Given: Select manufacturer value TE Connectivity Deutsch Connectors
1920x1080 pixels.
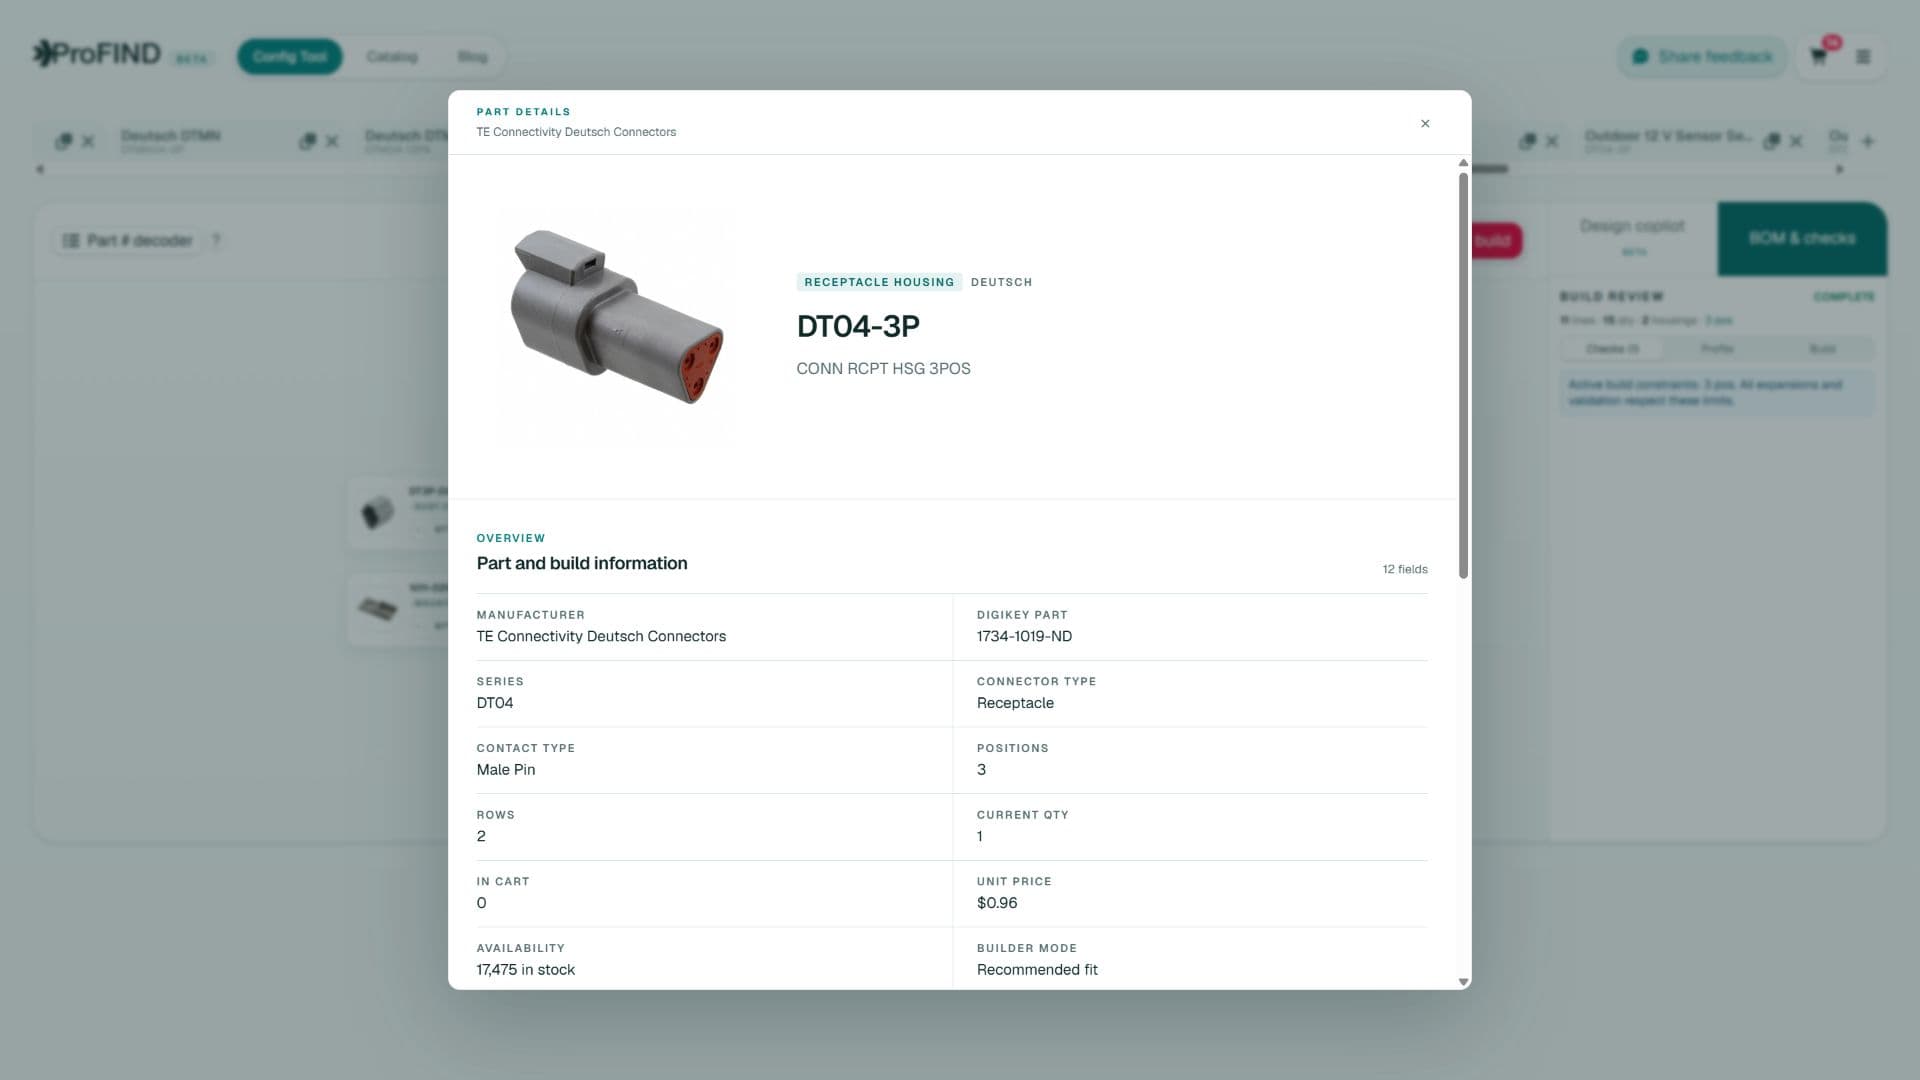Looking at the screenshot, I should [601, 636].
